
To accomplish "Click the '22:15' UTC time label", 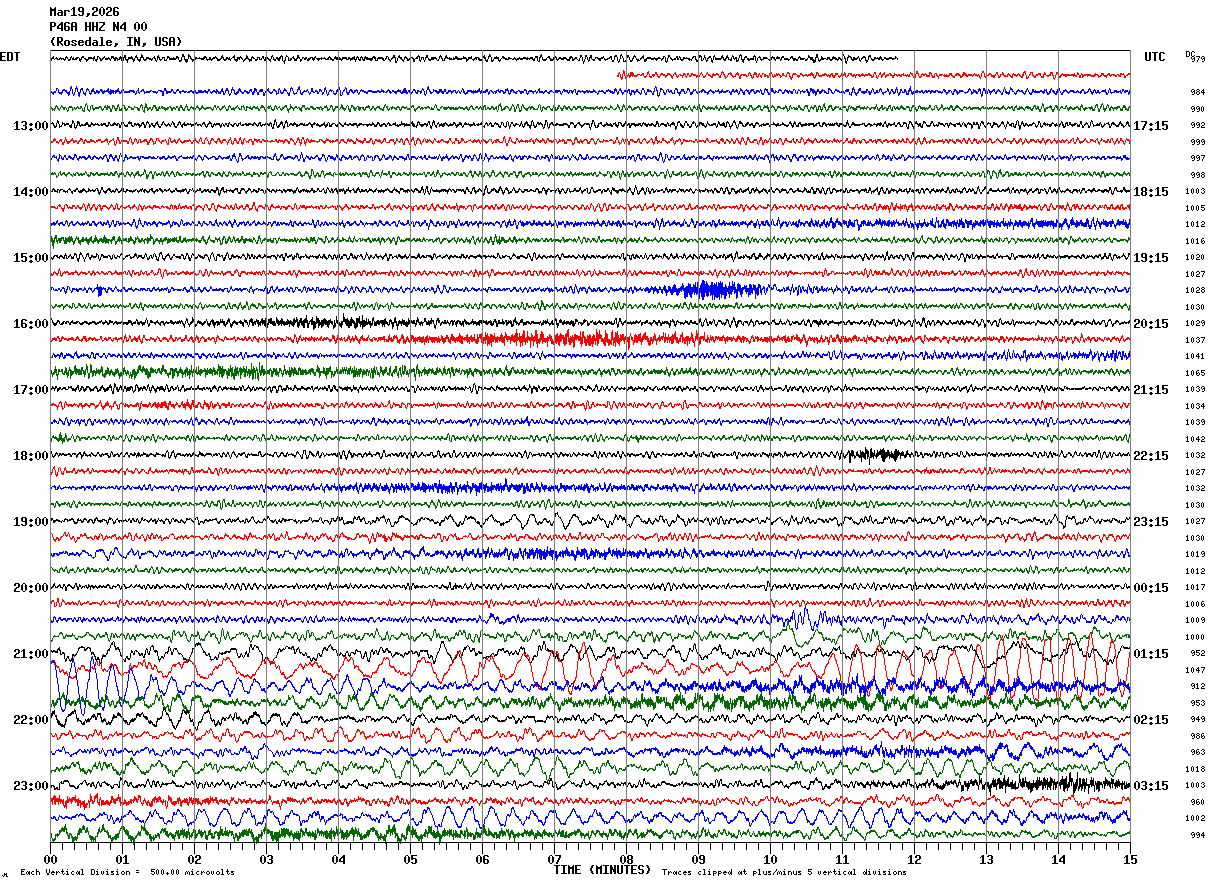I will [x=1151, y=456].
